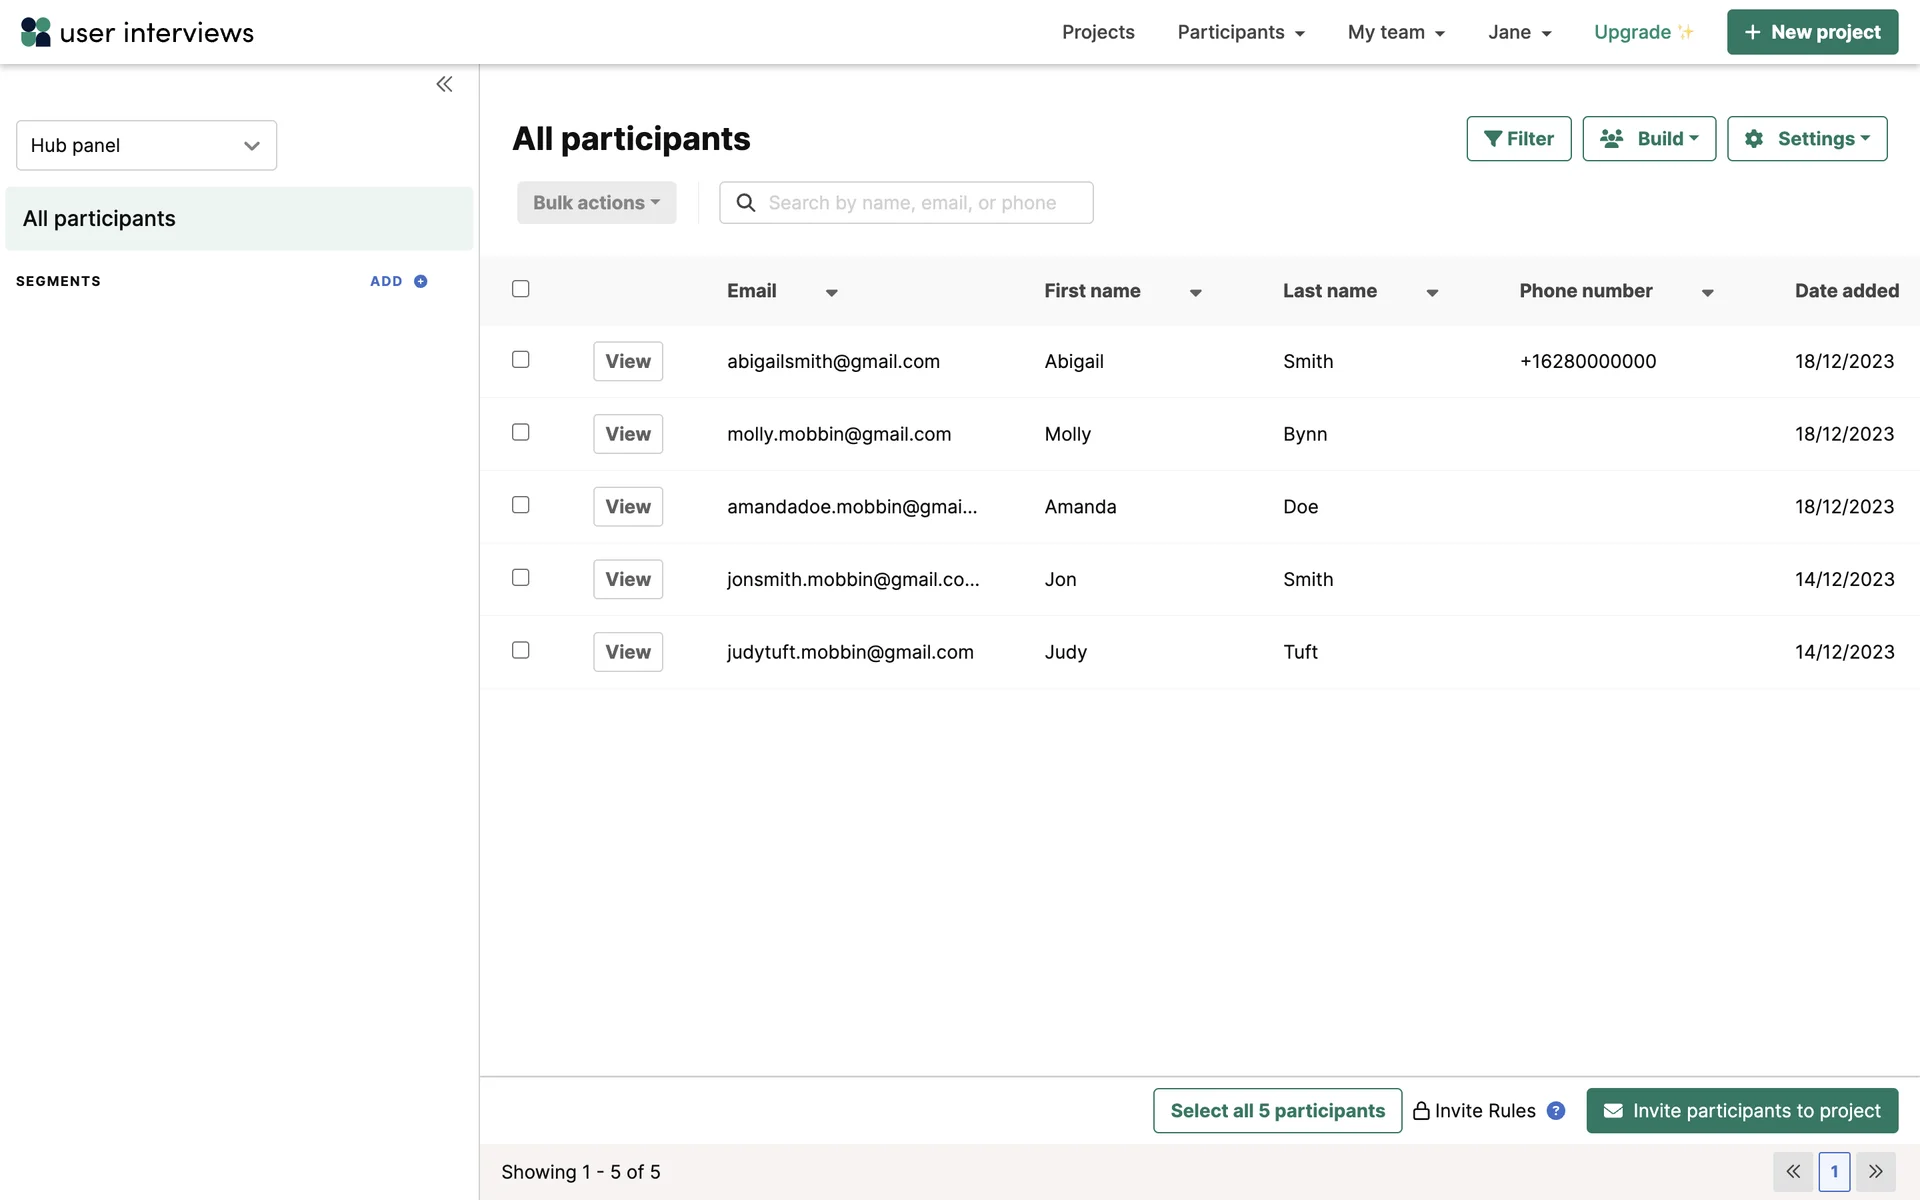The width and height of the screenshot is (1920, 1200).
Task: Collapse the sidebar with double-chevron icon
Action: [x=444, y=84]
